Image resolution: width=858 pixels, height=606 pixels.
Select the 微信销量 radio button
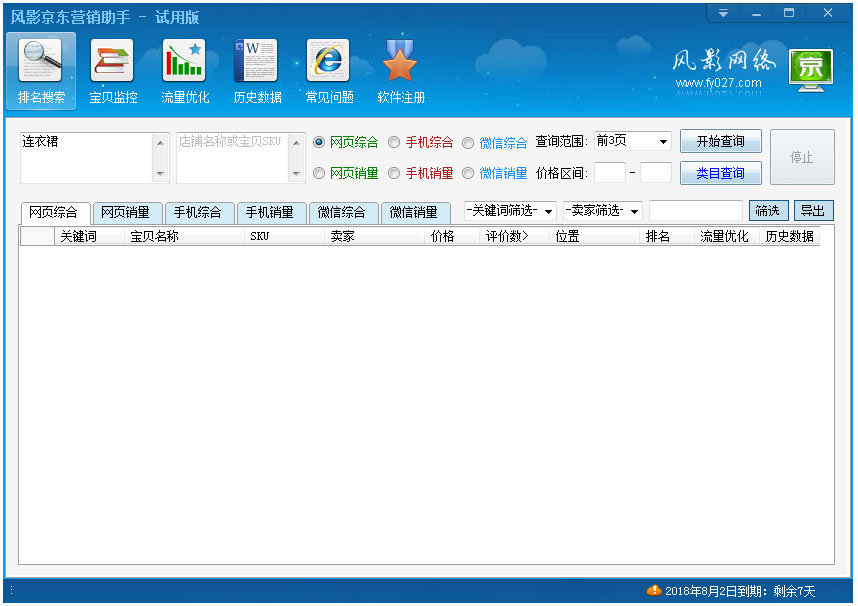tap(468, 173)
